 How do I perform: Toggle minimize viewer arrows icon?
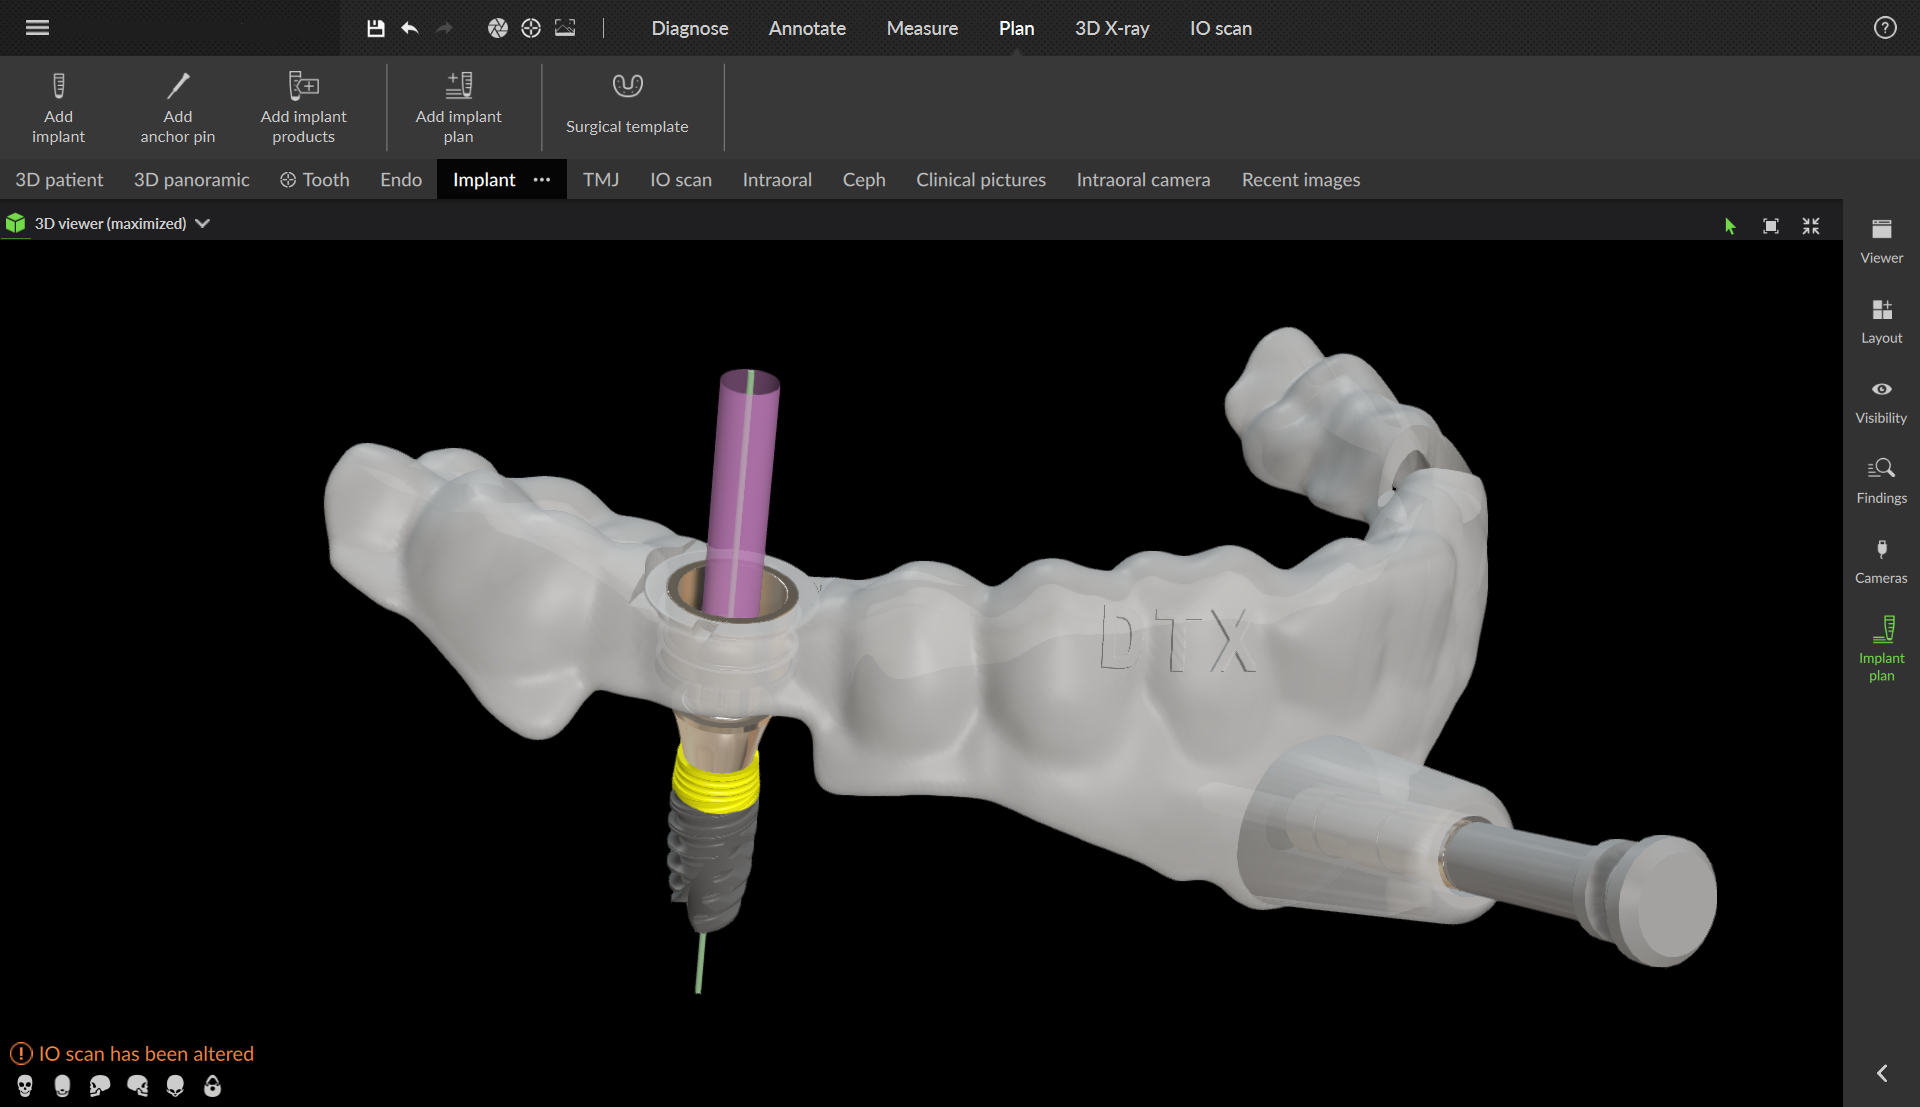(1811, 226)
